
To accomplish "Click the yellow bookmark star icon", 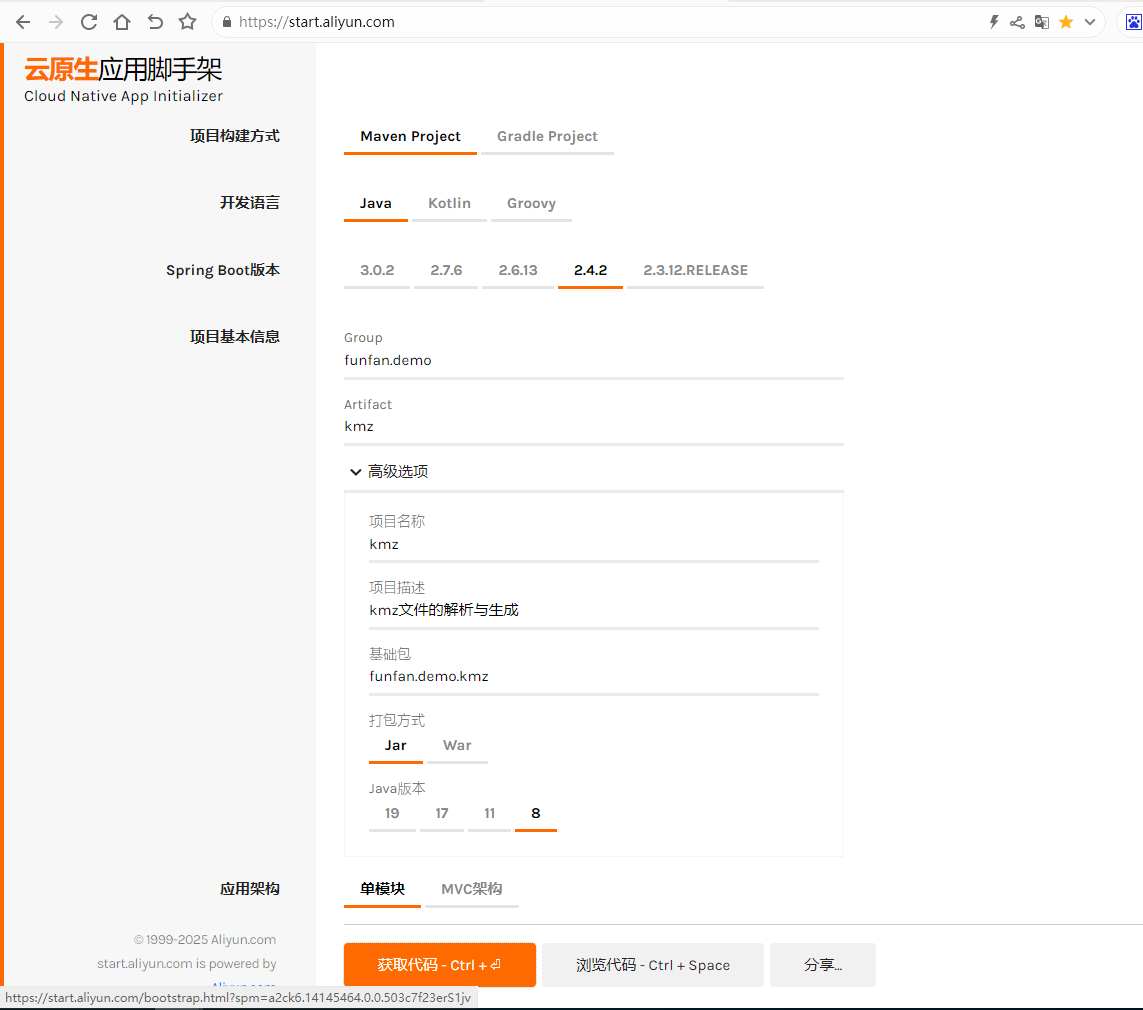I will (x=1066, y=21).
